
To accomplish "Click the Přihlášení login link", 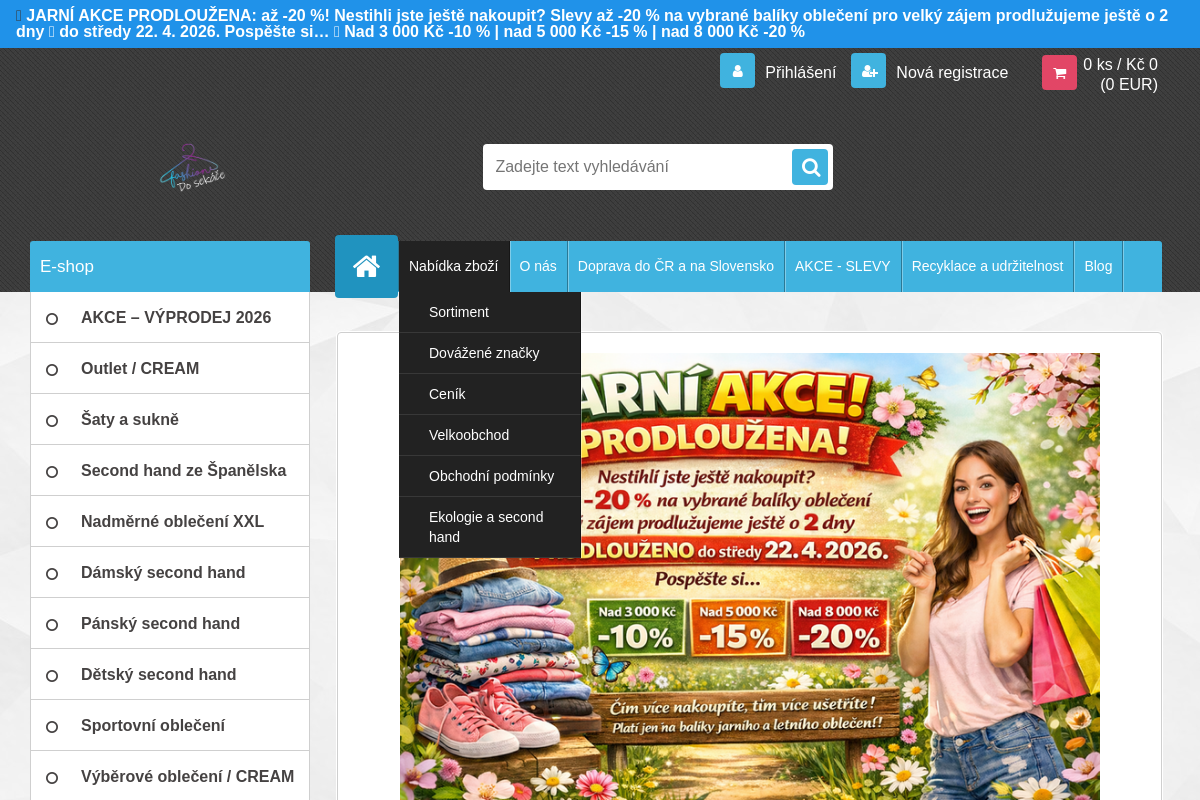I will (800, 72).
